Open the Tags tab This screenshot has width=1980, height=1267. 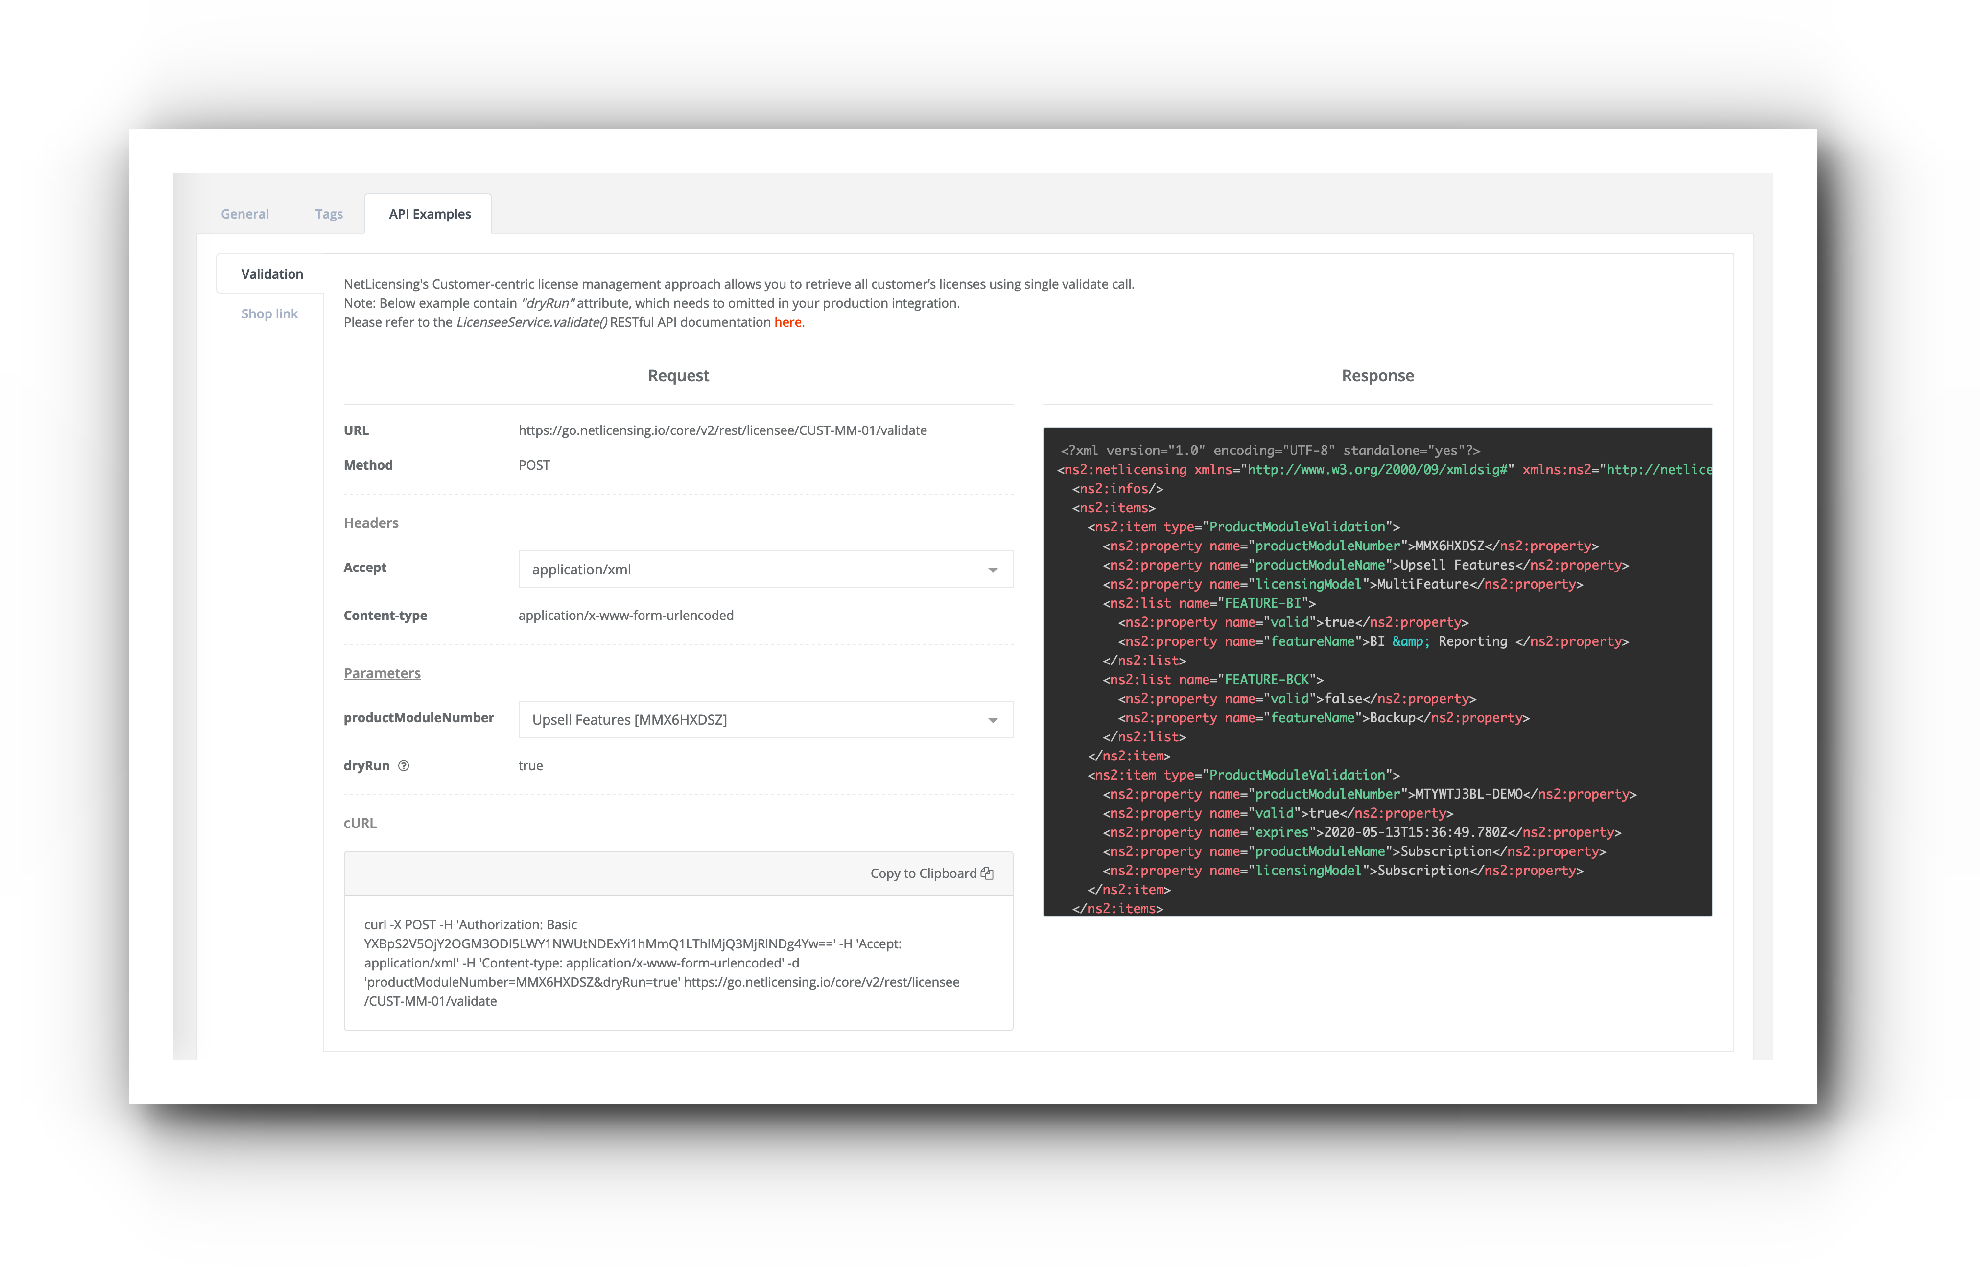click(x=328, y=214)
